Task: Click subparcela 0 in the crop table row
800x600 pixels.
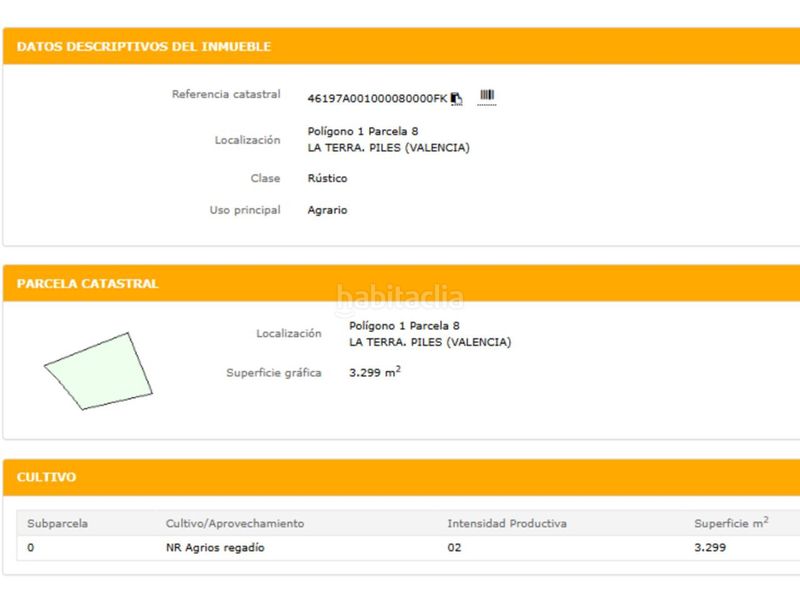Action: 30,548
